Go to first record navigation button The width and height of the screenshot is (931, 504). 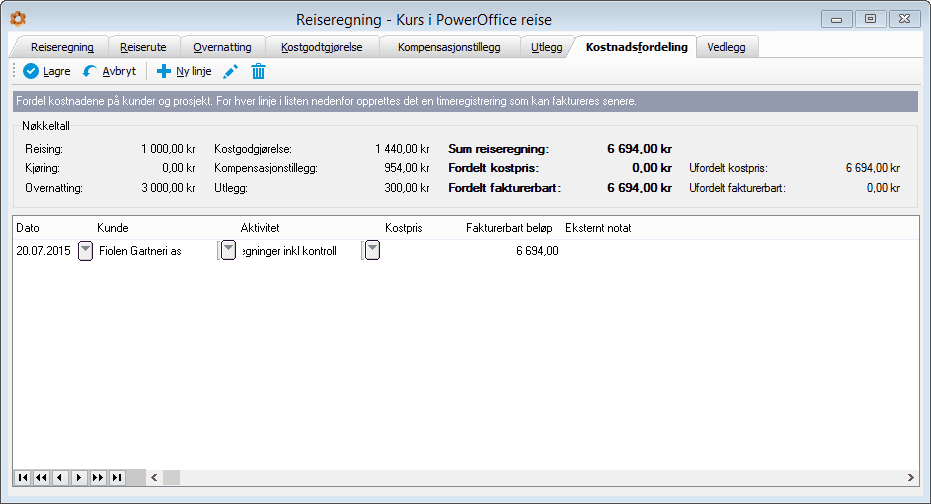pyautogui.click(x=23, y=477)
